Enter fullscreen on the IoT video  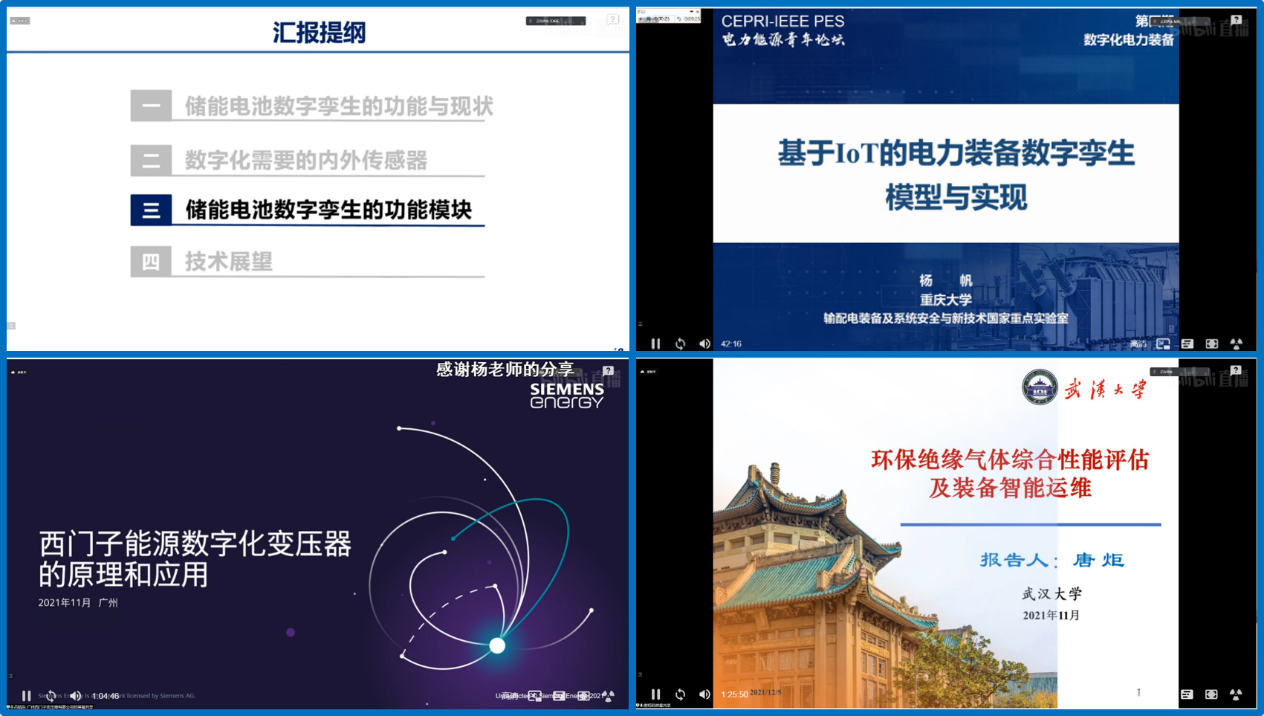1212,344
